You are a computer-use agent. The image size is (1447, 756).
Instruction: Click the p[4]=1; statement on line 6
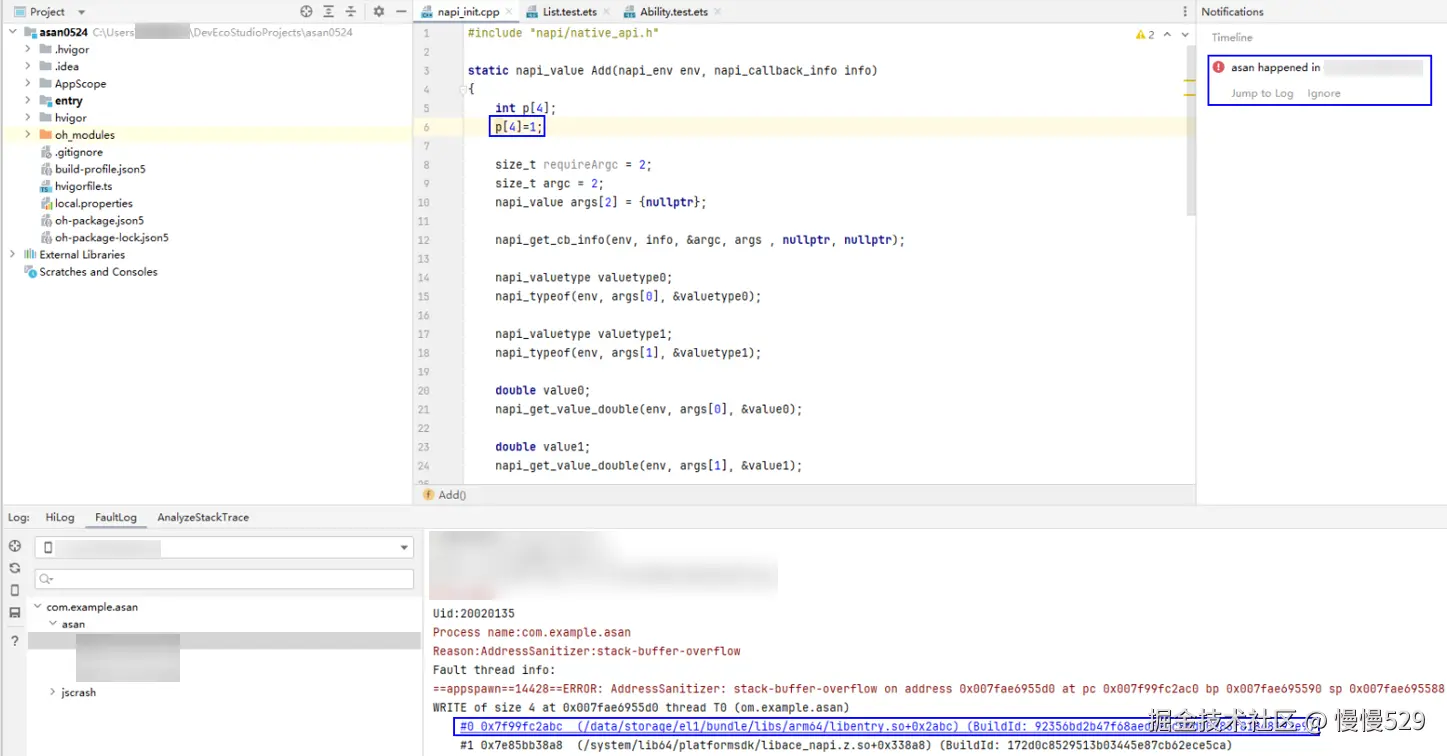click(518, 127)
